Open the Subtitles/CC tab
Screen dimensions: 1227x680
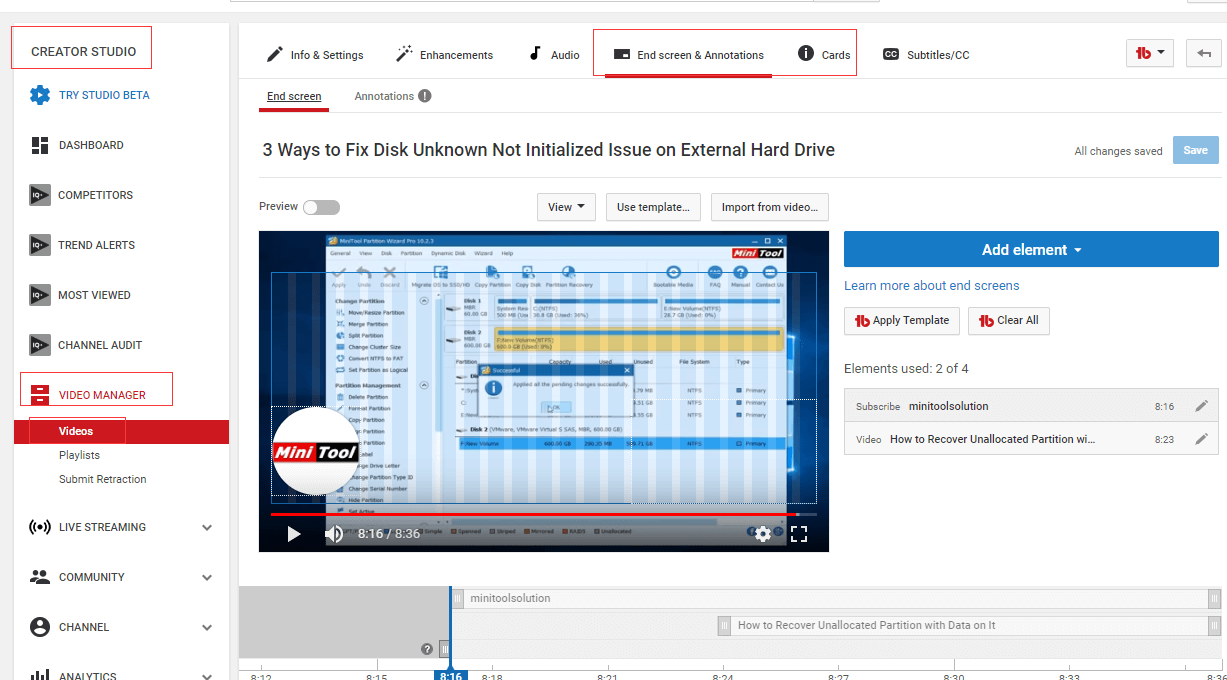pyautogui.click(x=926, y=55)
